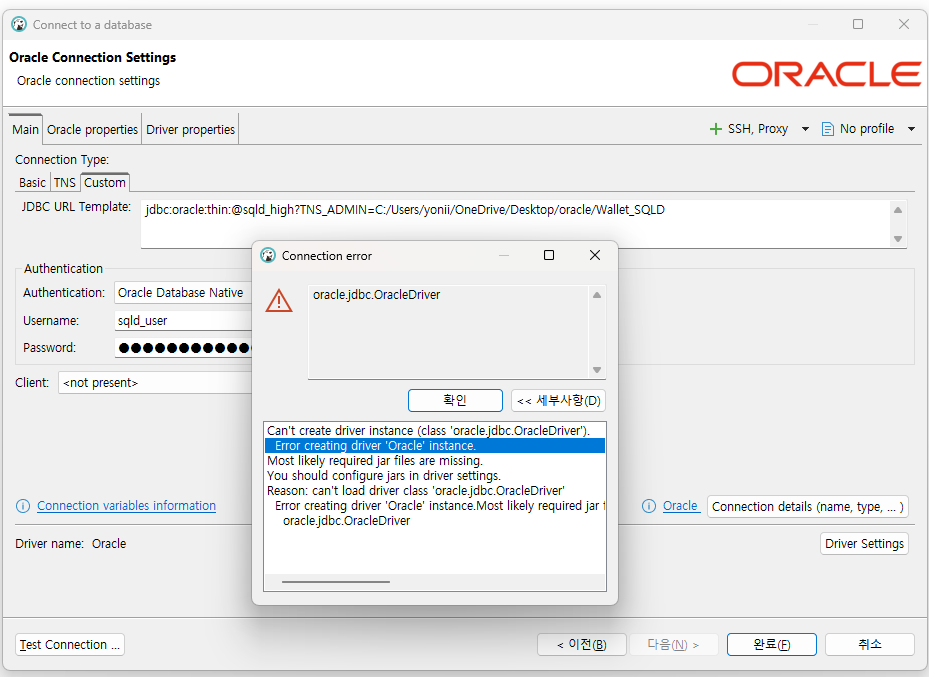This screenshot has height=677, width=929.
Task: Click oracle.jdbc.OracleDriver message text in error box
Action: 376,294
